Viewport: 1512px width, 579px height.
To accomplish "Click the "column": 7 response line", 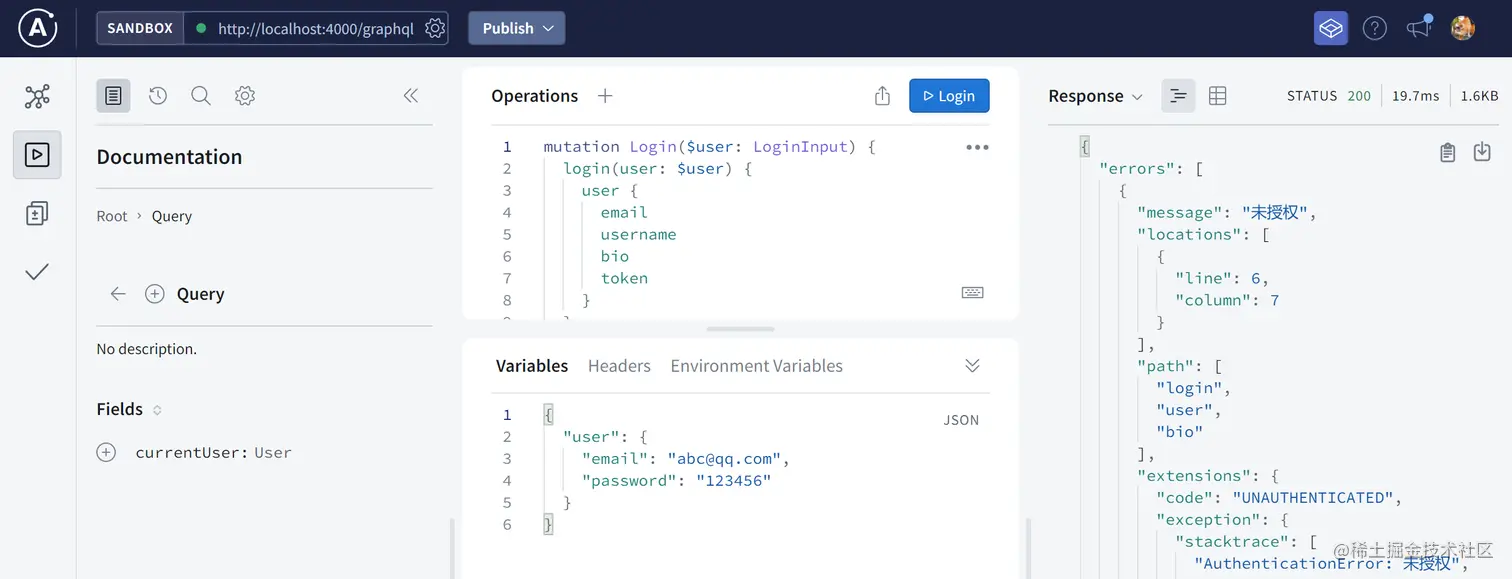I will pos(1227,300).
